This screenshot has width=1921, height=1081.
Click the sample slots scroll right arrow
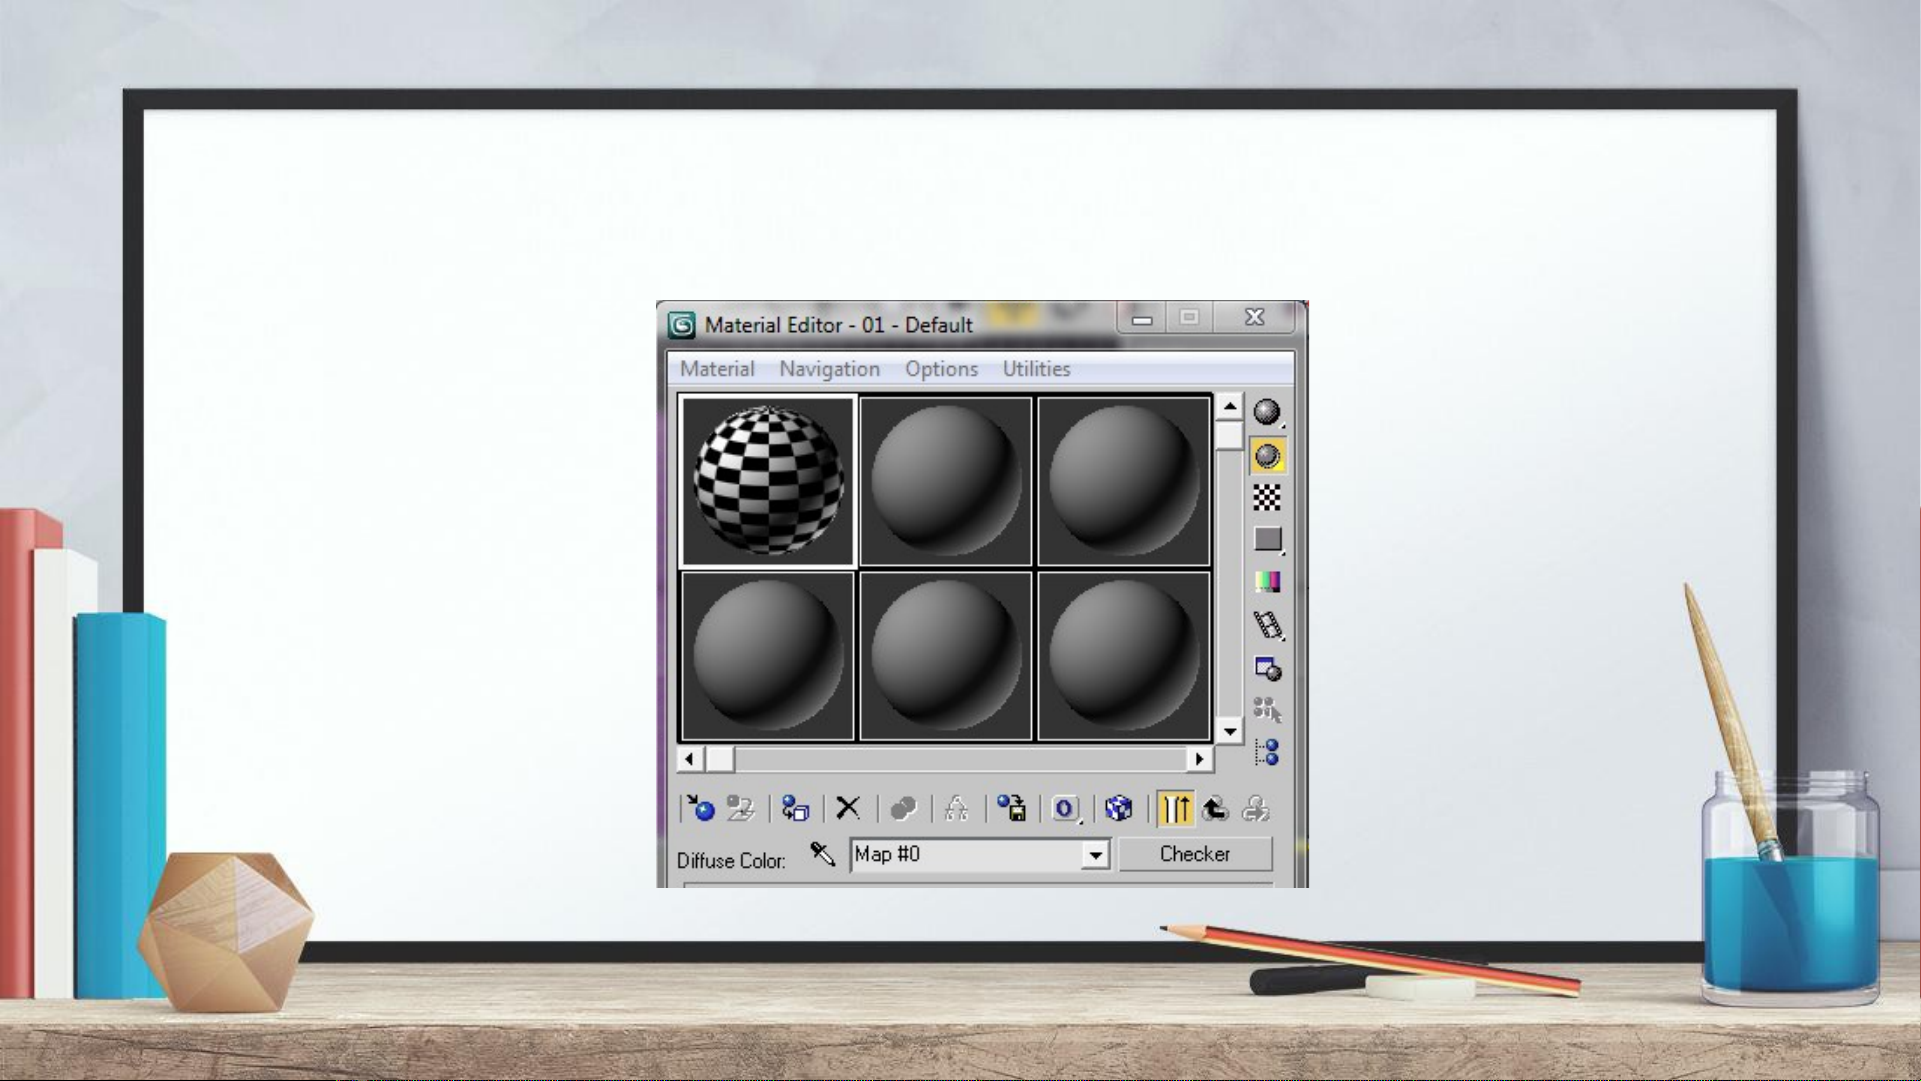pos(1200,759)
